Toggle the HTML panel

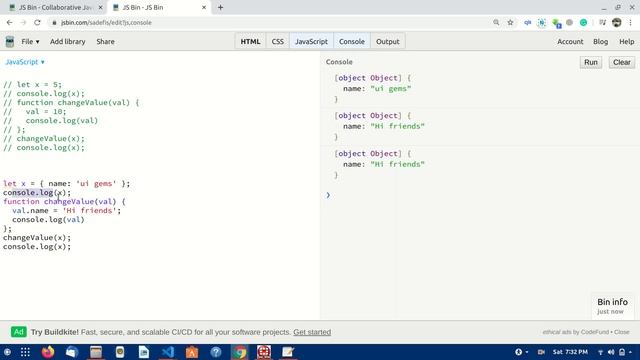point(250,42)
